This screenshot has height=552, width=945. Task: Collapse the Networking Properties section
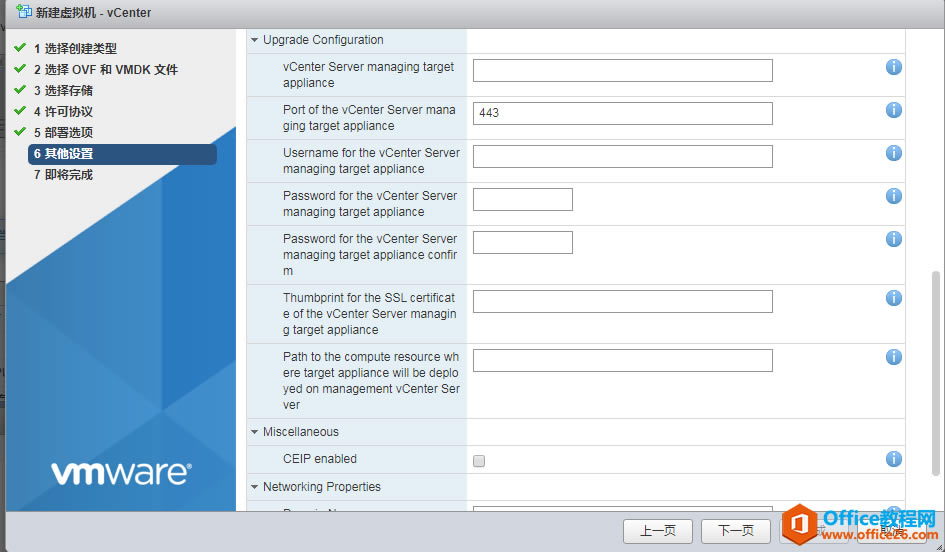coord(254,487)
